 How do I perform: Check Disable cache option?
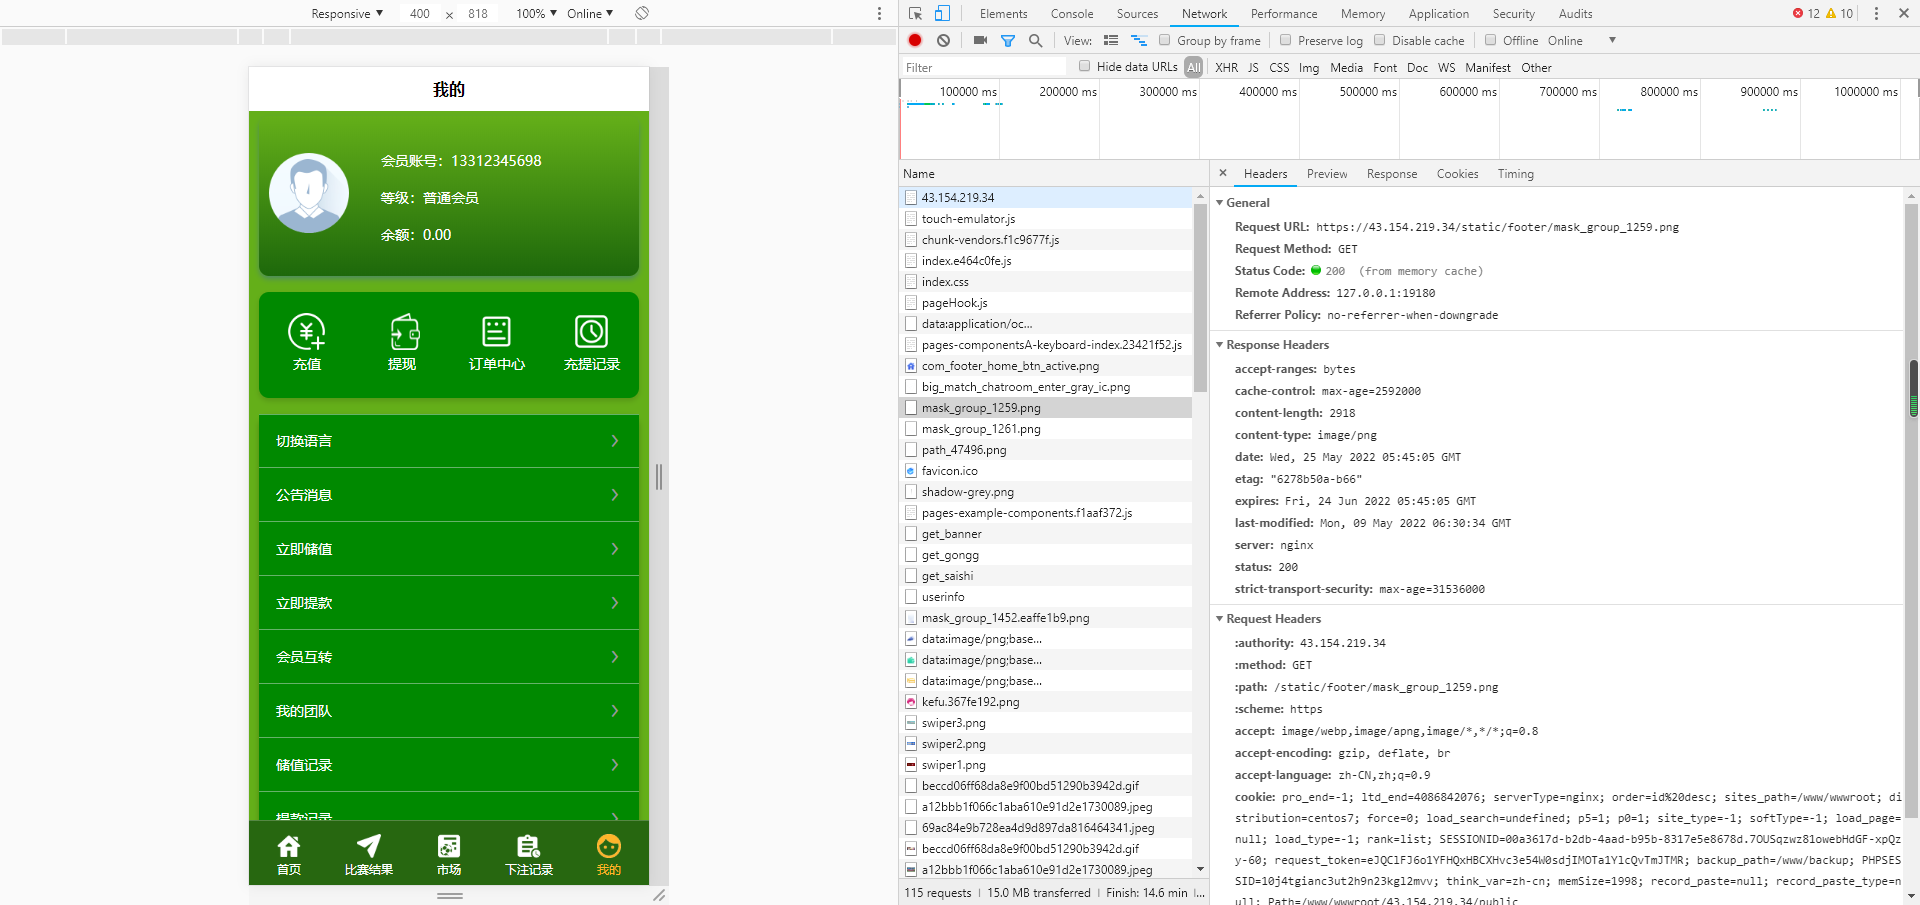coord(1380,40)
